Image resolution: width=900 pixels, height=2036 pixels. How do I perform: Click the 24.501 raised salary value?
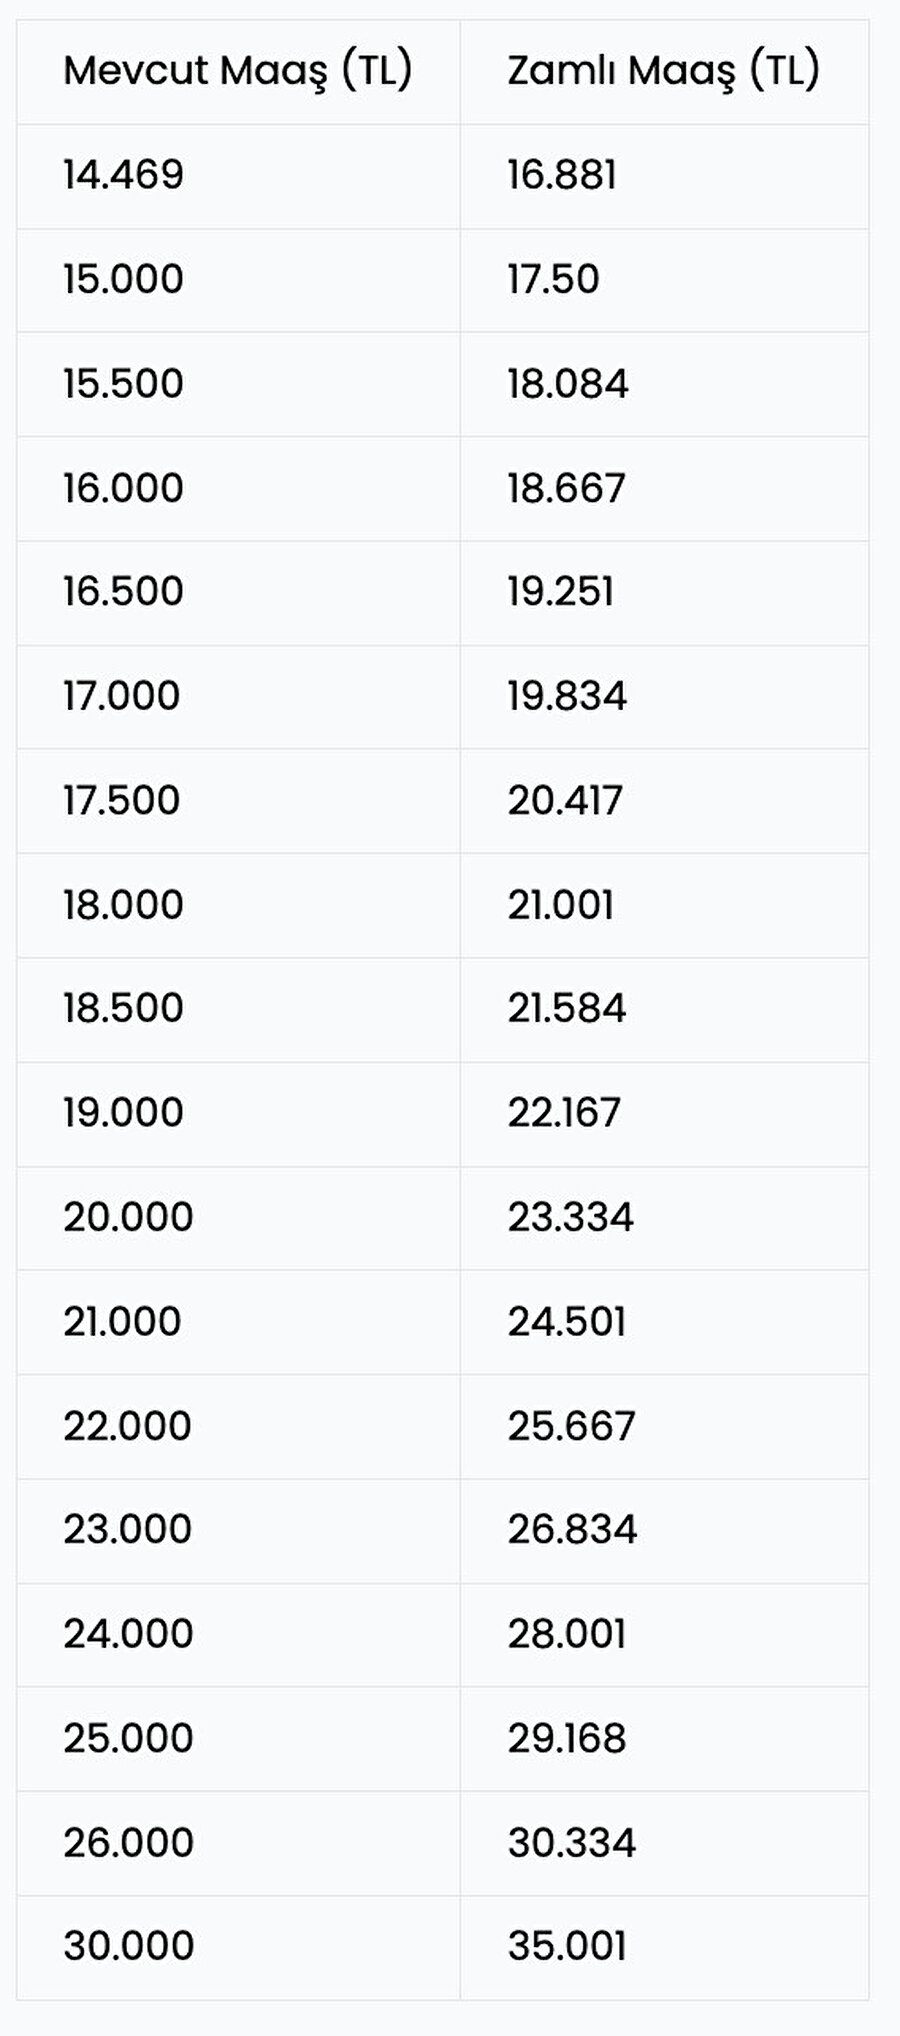(566, 1322)
